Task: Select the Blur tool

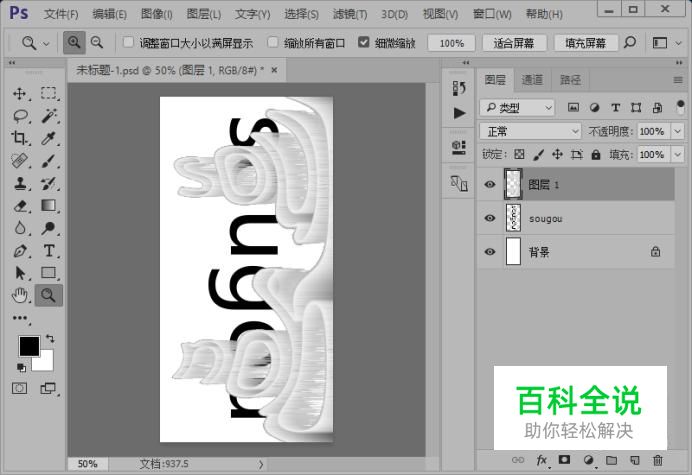Action: tap(19, 228)
